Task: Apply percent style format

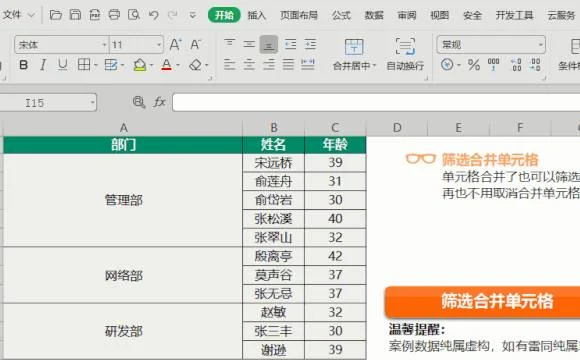Action: coord(474,65)
